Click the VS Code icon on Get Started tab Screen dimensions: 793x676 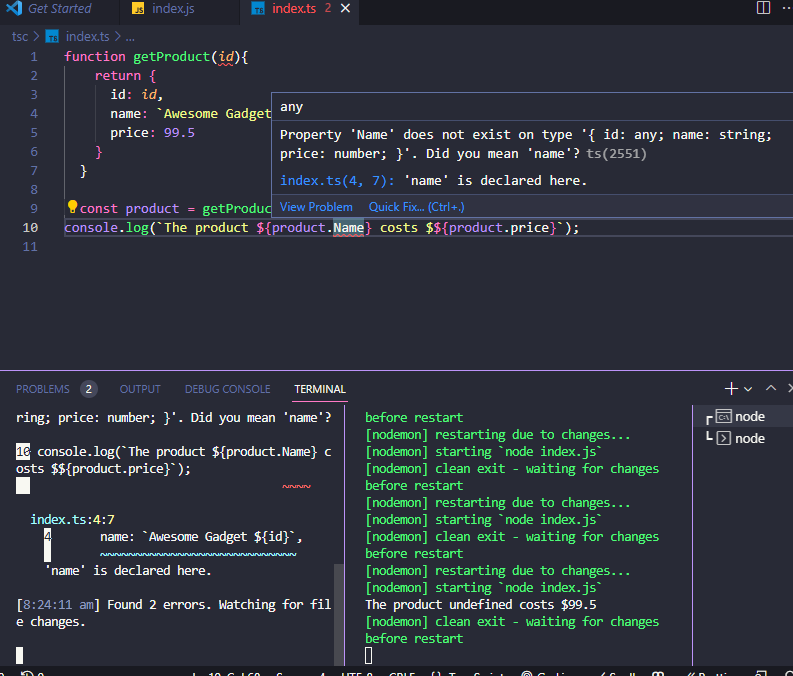[14, 8]
